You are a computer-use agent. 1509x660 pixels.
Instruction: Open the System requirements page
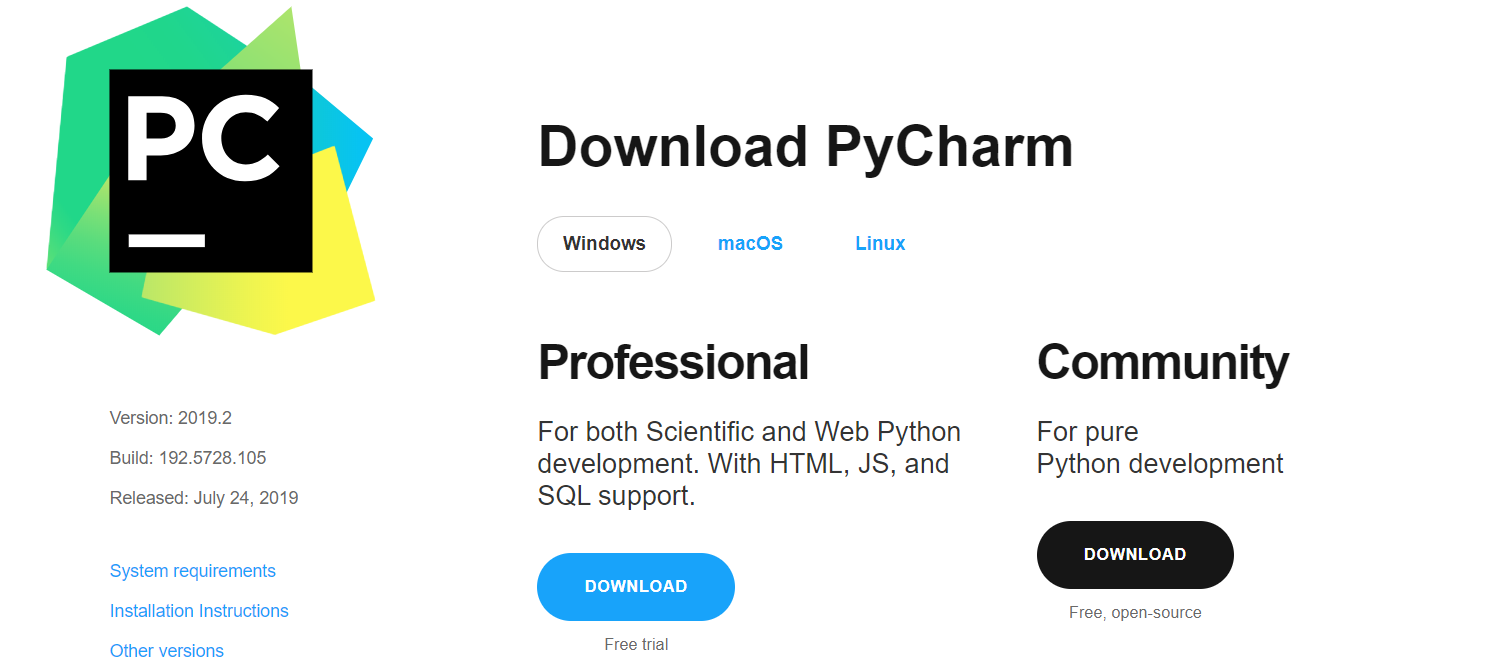tap(192, 570)
